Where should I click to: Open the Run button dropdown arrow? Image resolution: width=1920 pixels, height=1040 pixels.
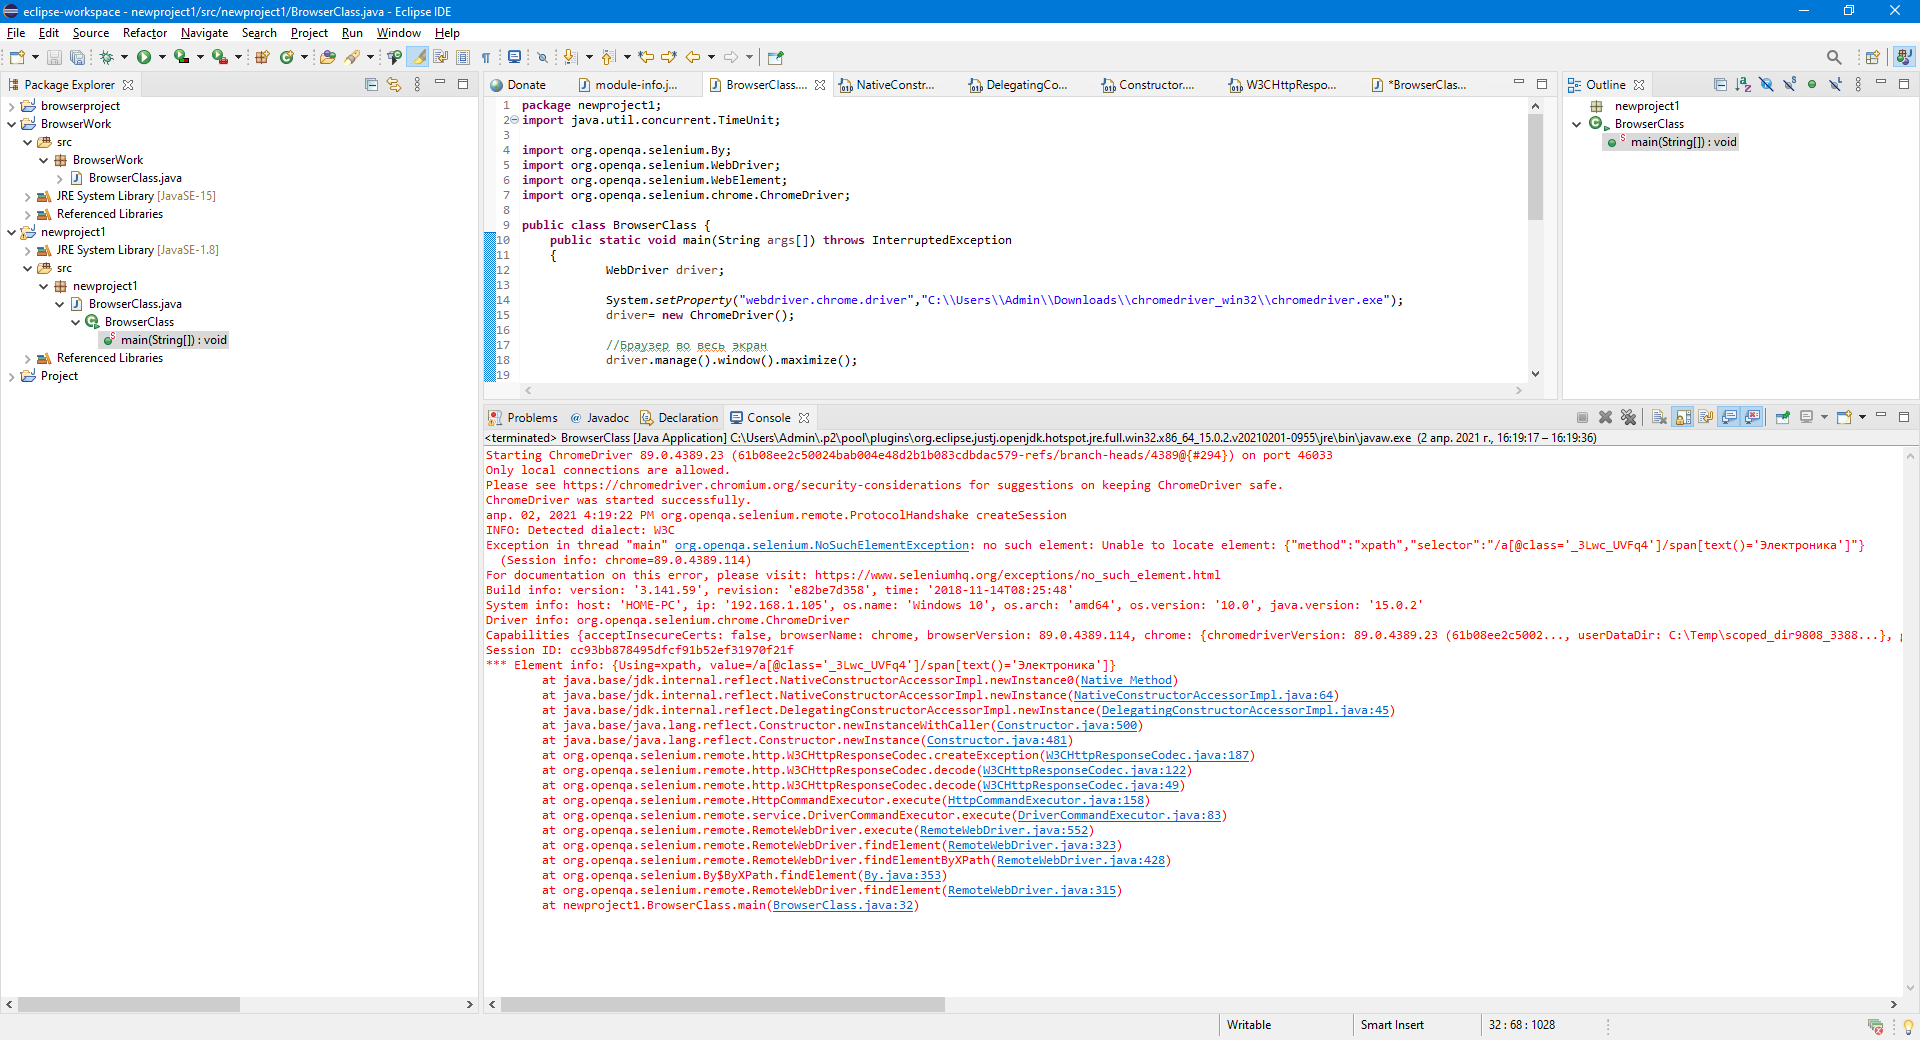(x=162, y=57)
